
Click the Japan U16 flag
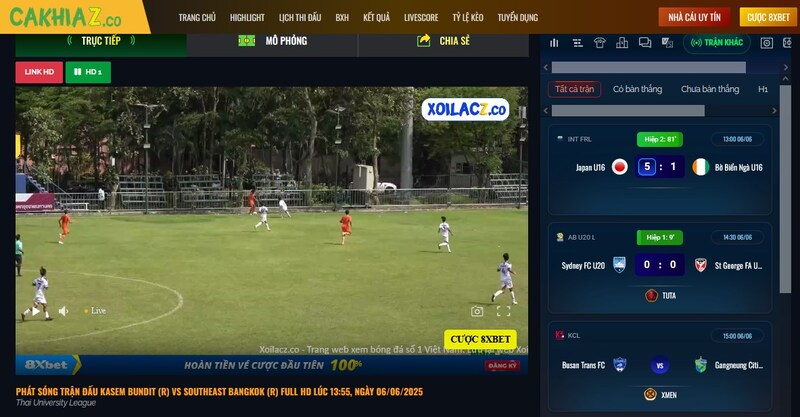coord(619,167)
